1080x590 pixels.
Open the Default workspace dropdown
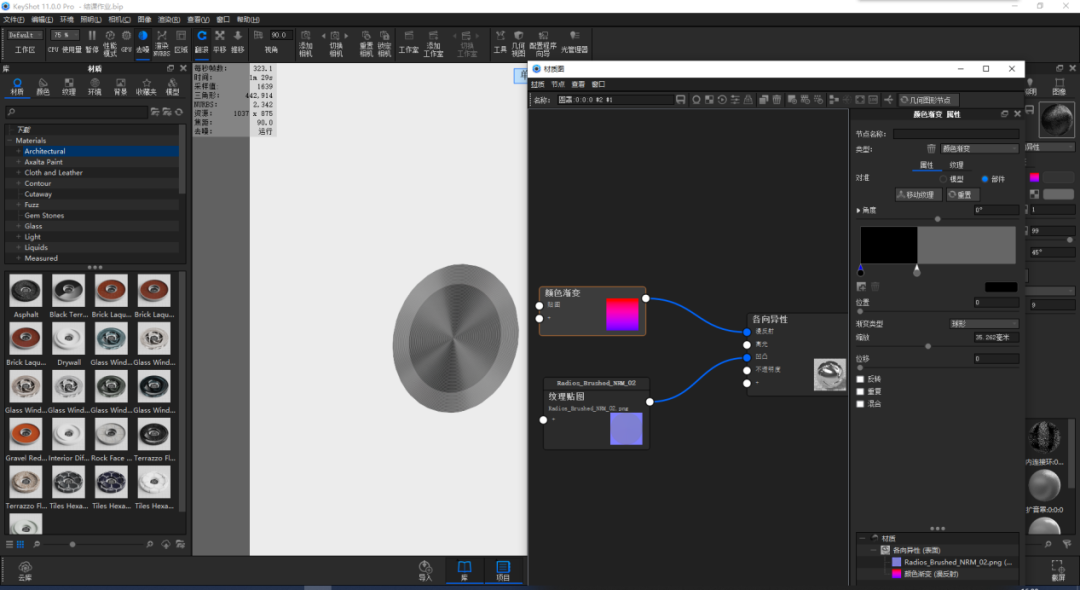[25, 35]
